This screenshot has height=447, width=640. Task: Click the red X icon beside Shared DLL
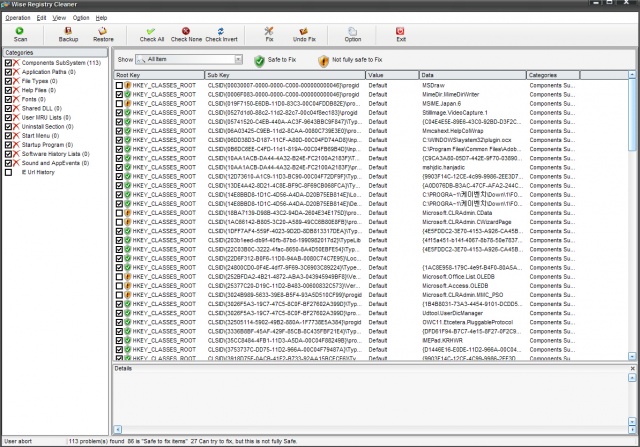pos(16,108)
